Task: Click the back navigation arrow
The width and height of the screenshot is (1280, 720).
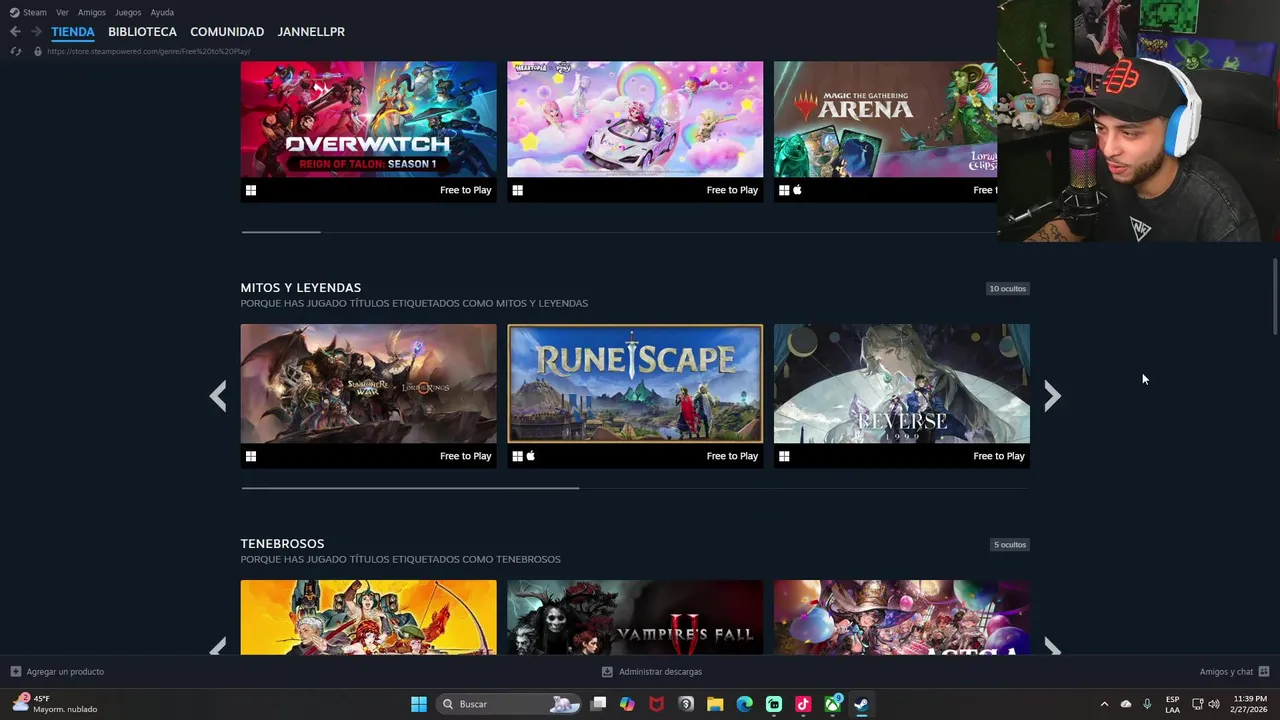Action: tap(15, 32)
